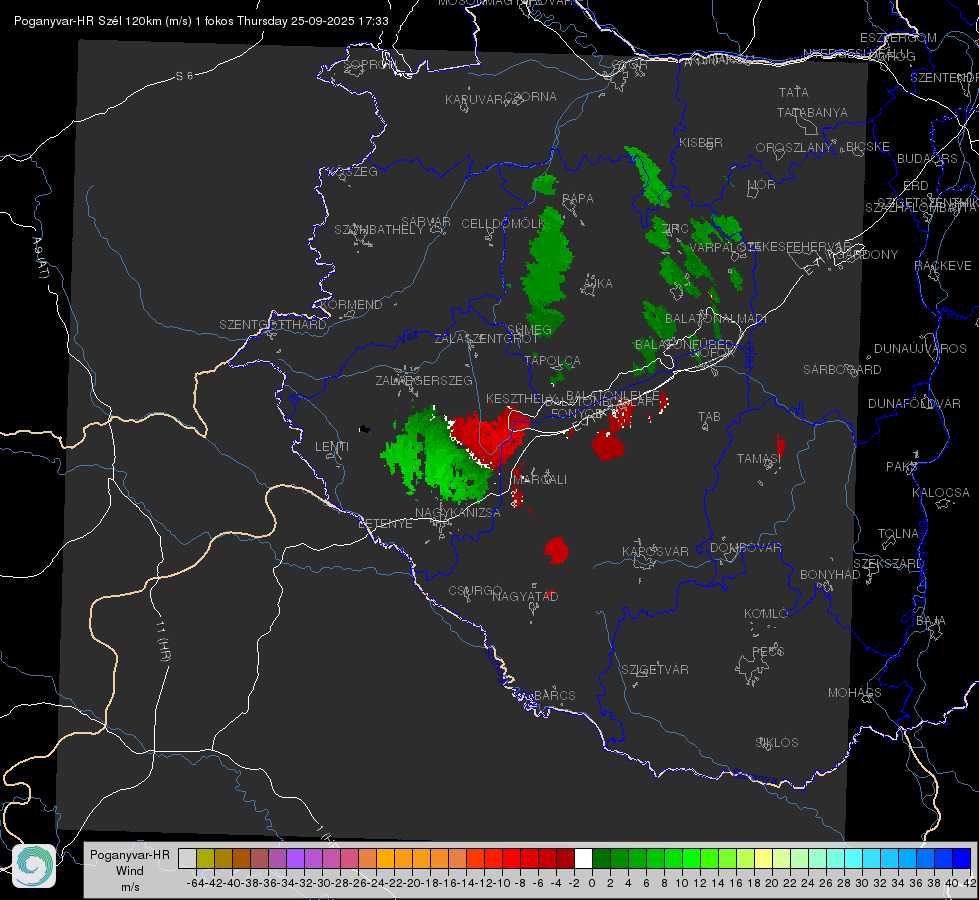The height and width of the screenshot is (900, 979).
Task: Click the SZOMBATHELY city label
Action: (379, 230)
